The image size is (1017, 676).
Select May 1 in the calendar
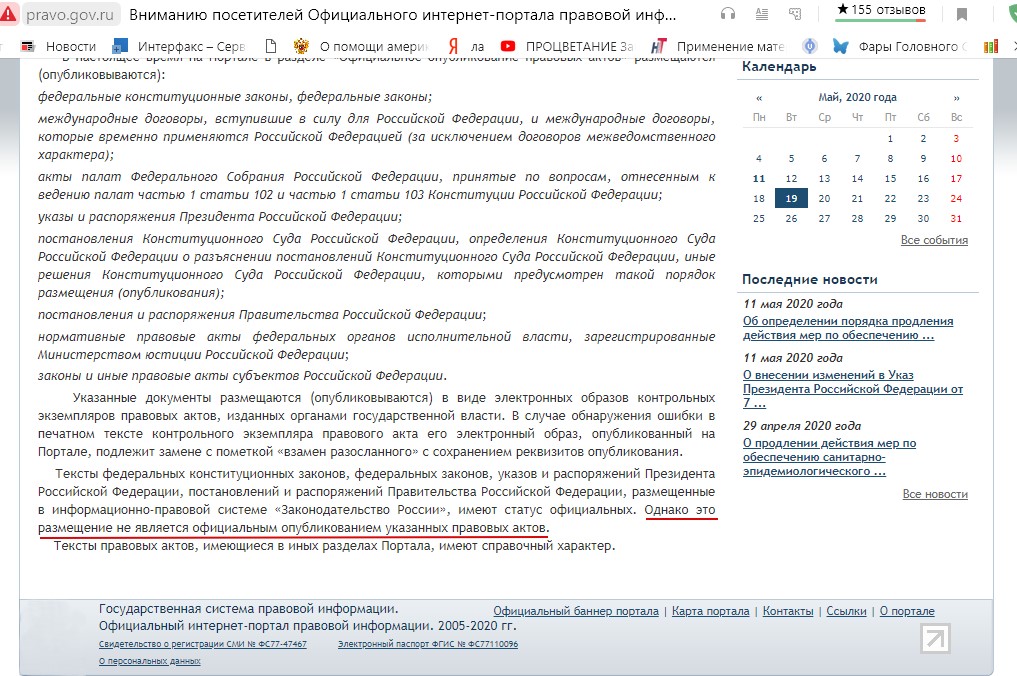[891, 138]
